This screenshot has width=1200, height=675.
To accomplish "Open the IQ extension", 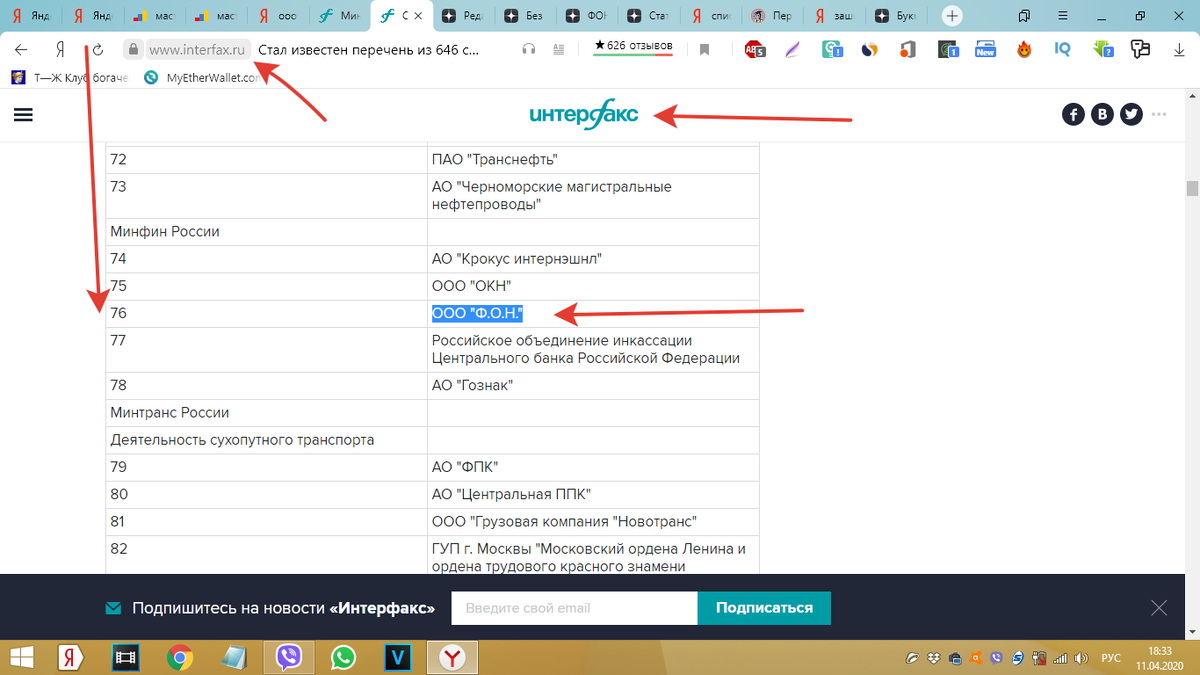I will click(1063, 49).
